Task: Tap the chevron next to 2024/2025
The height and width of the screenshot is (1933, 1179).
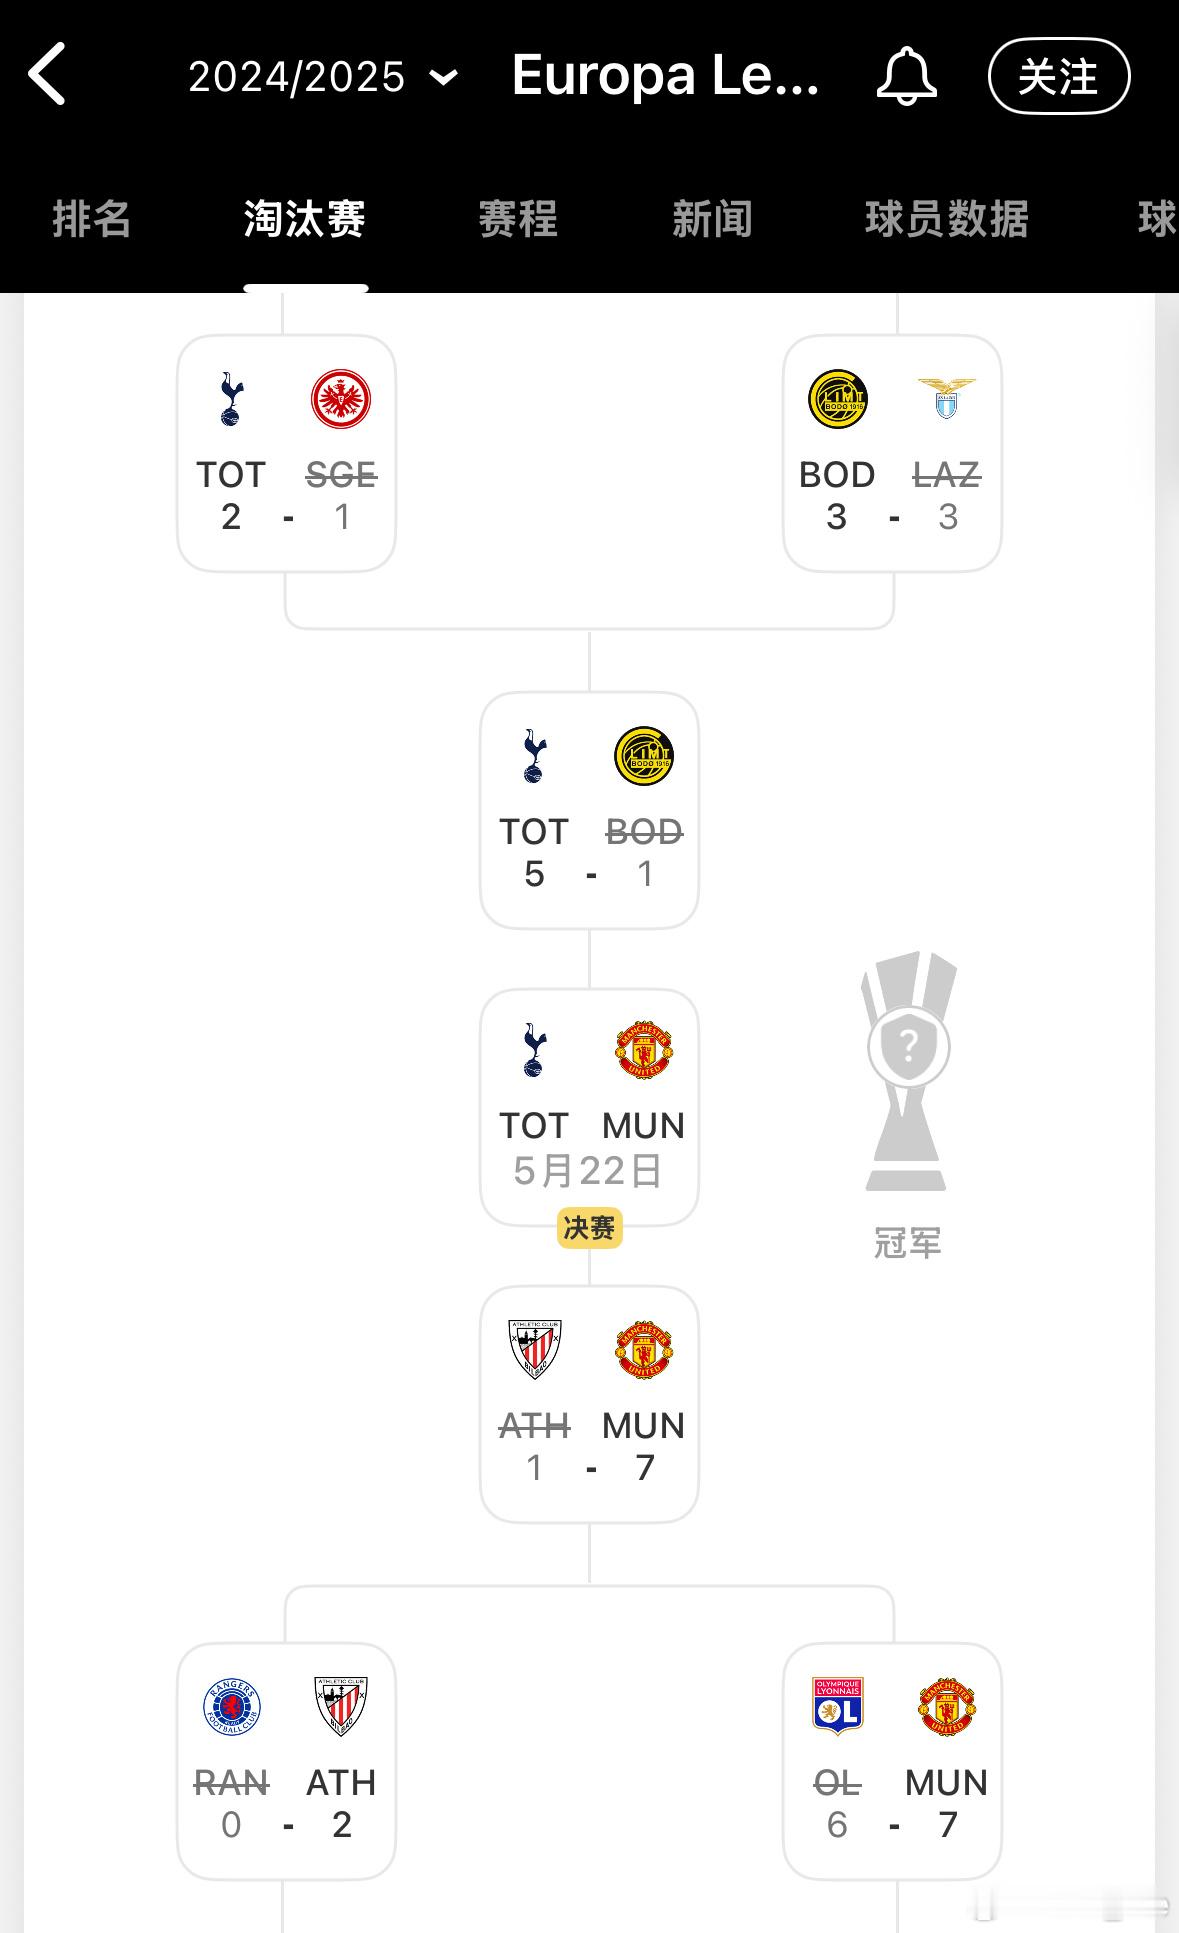Action: 443,77
